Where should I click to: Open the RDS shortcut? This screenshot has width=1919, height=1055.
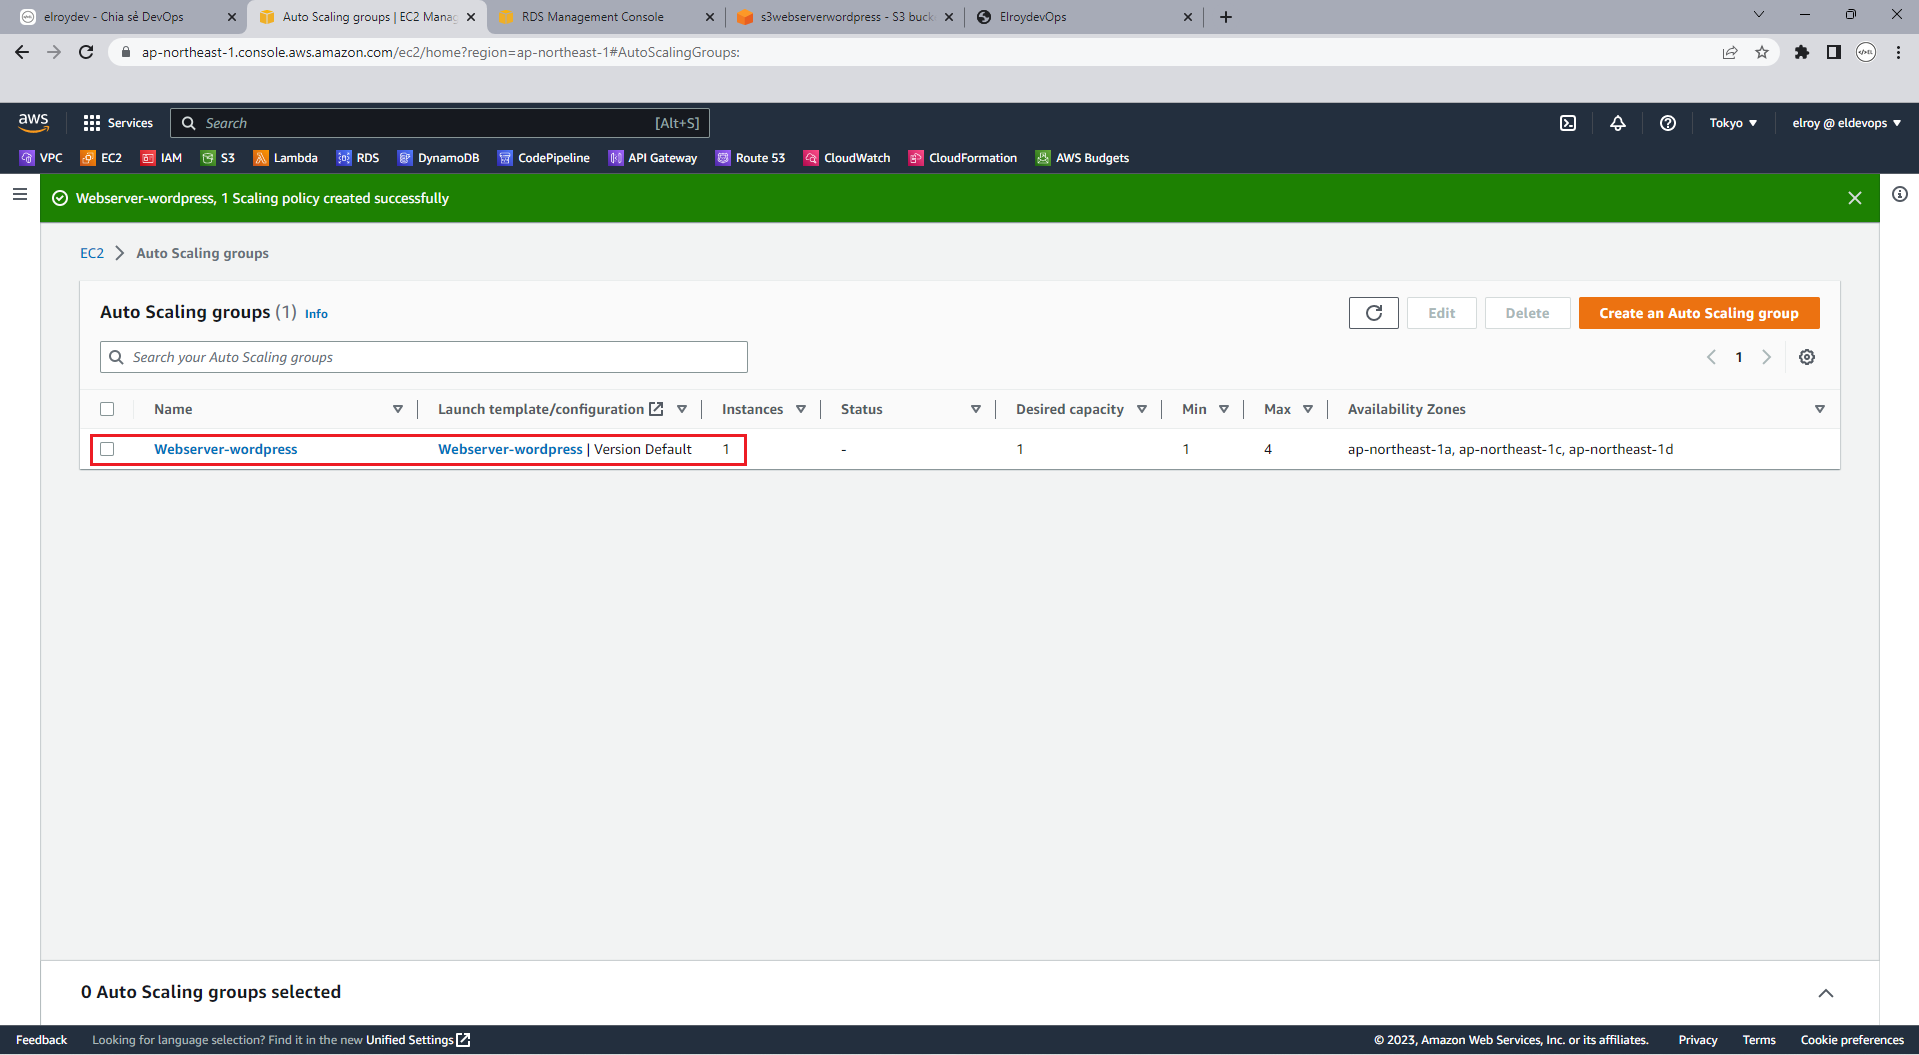tap(358, 158)
